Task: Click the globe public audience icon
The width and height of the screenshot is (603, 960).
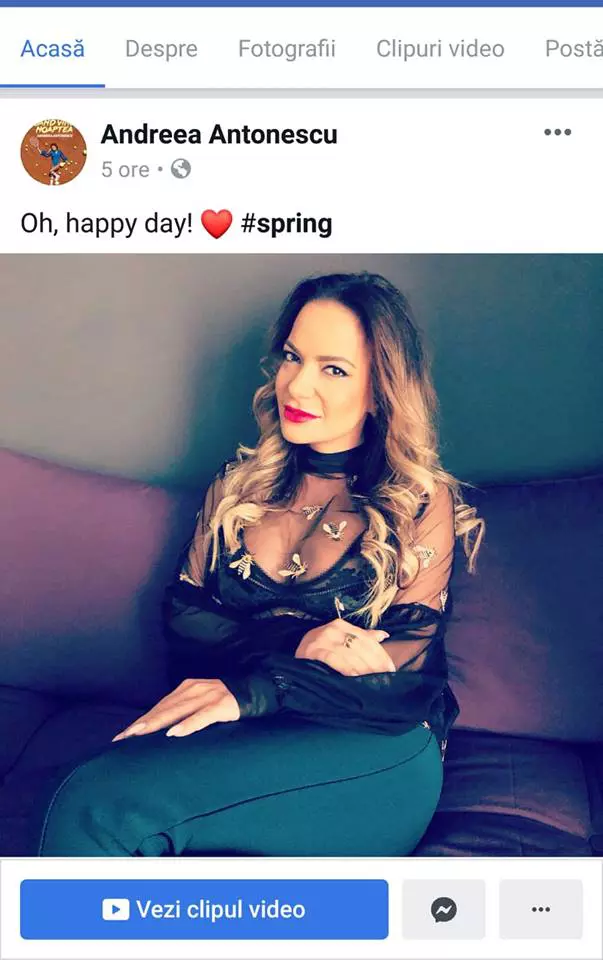Action: [181, 168]
